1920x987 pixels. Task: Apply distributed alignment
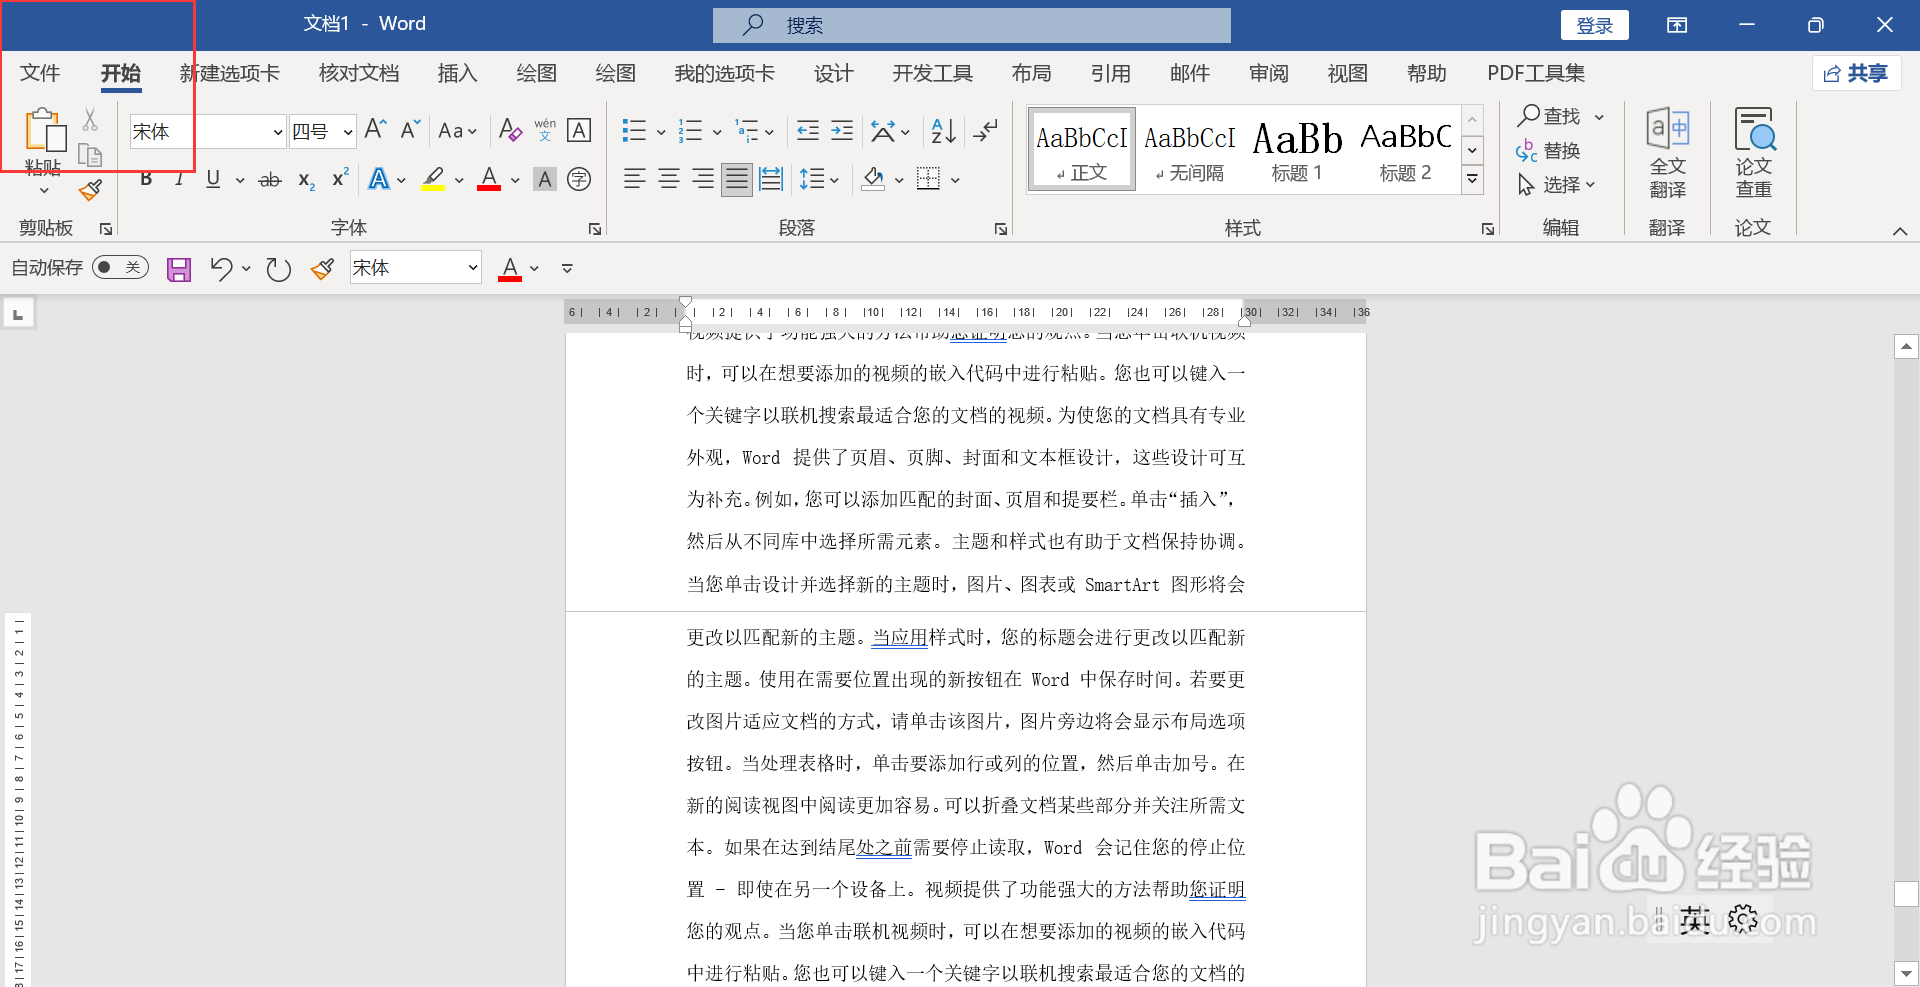(x=771, y=179)
